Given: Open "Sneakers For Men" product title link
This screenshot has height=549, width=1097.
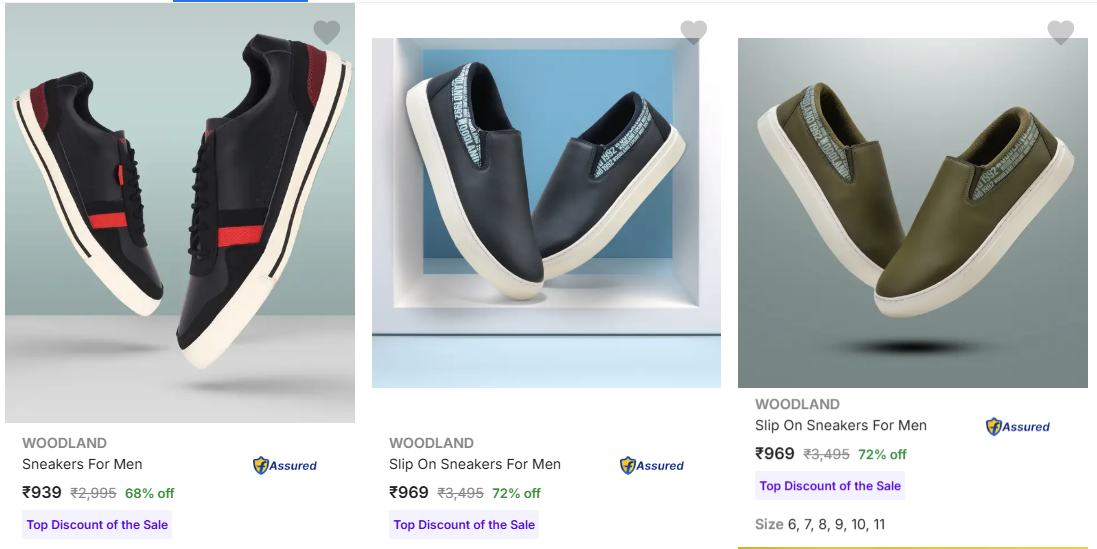Looking at the screenshot, I should pos(82,464).
